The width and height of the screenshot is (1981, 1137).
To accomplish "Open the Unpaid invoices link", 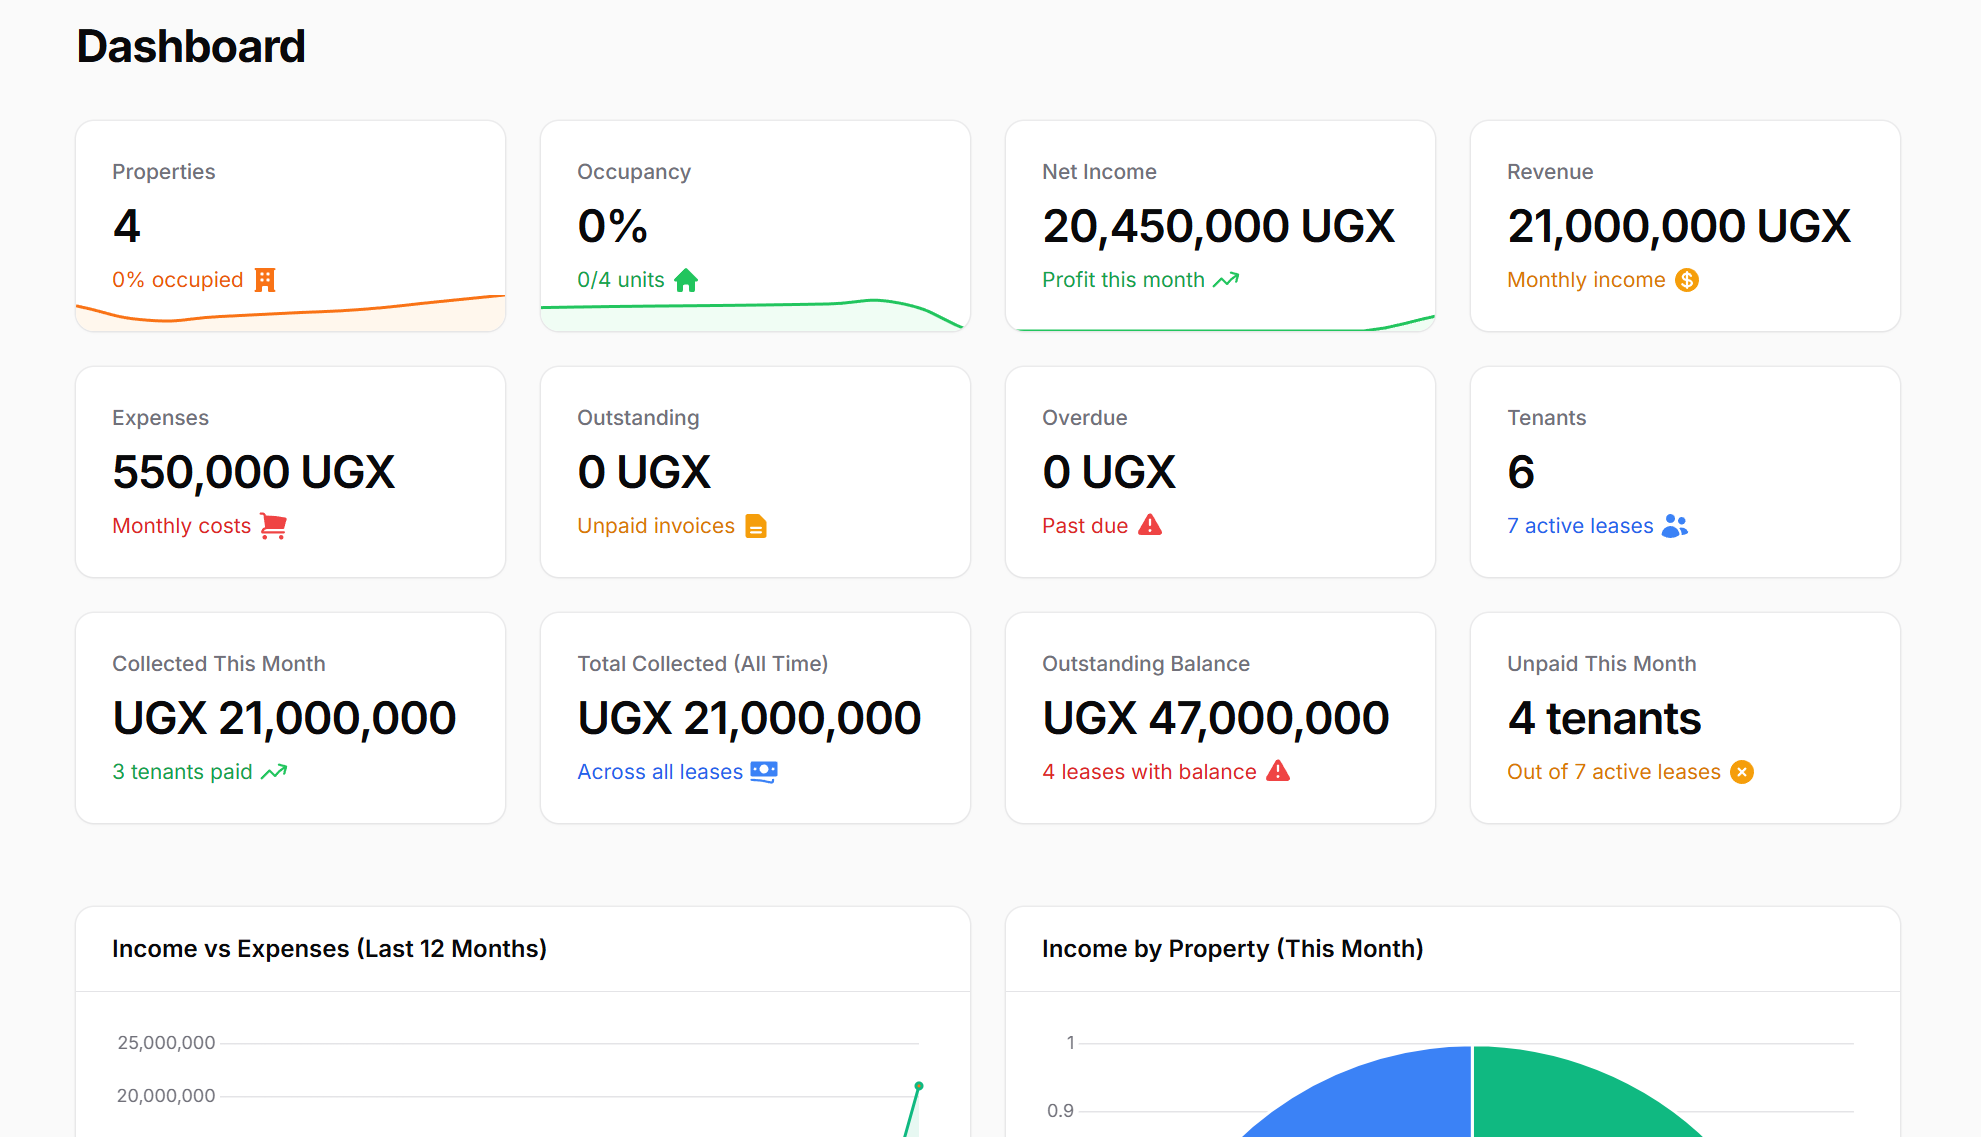I will coord(656,525).
